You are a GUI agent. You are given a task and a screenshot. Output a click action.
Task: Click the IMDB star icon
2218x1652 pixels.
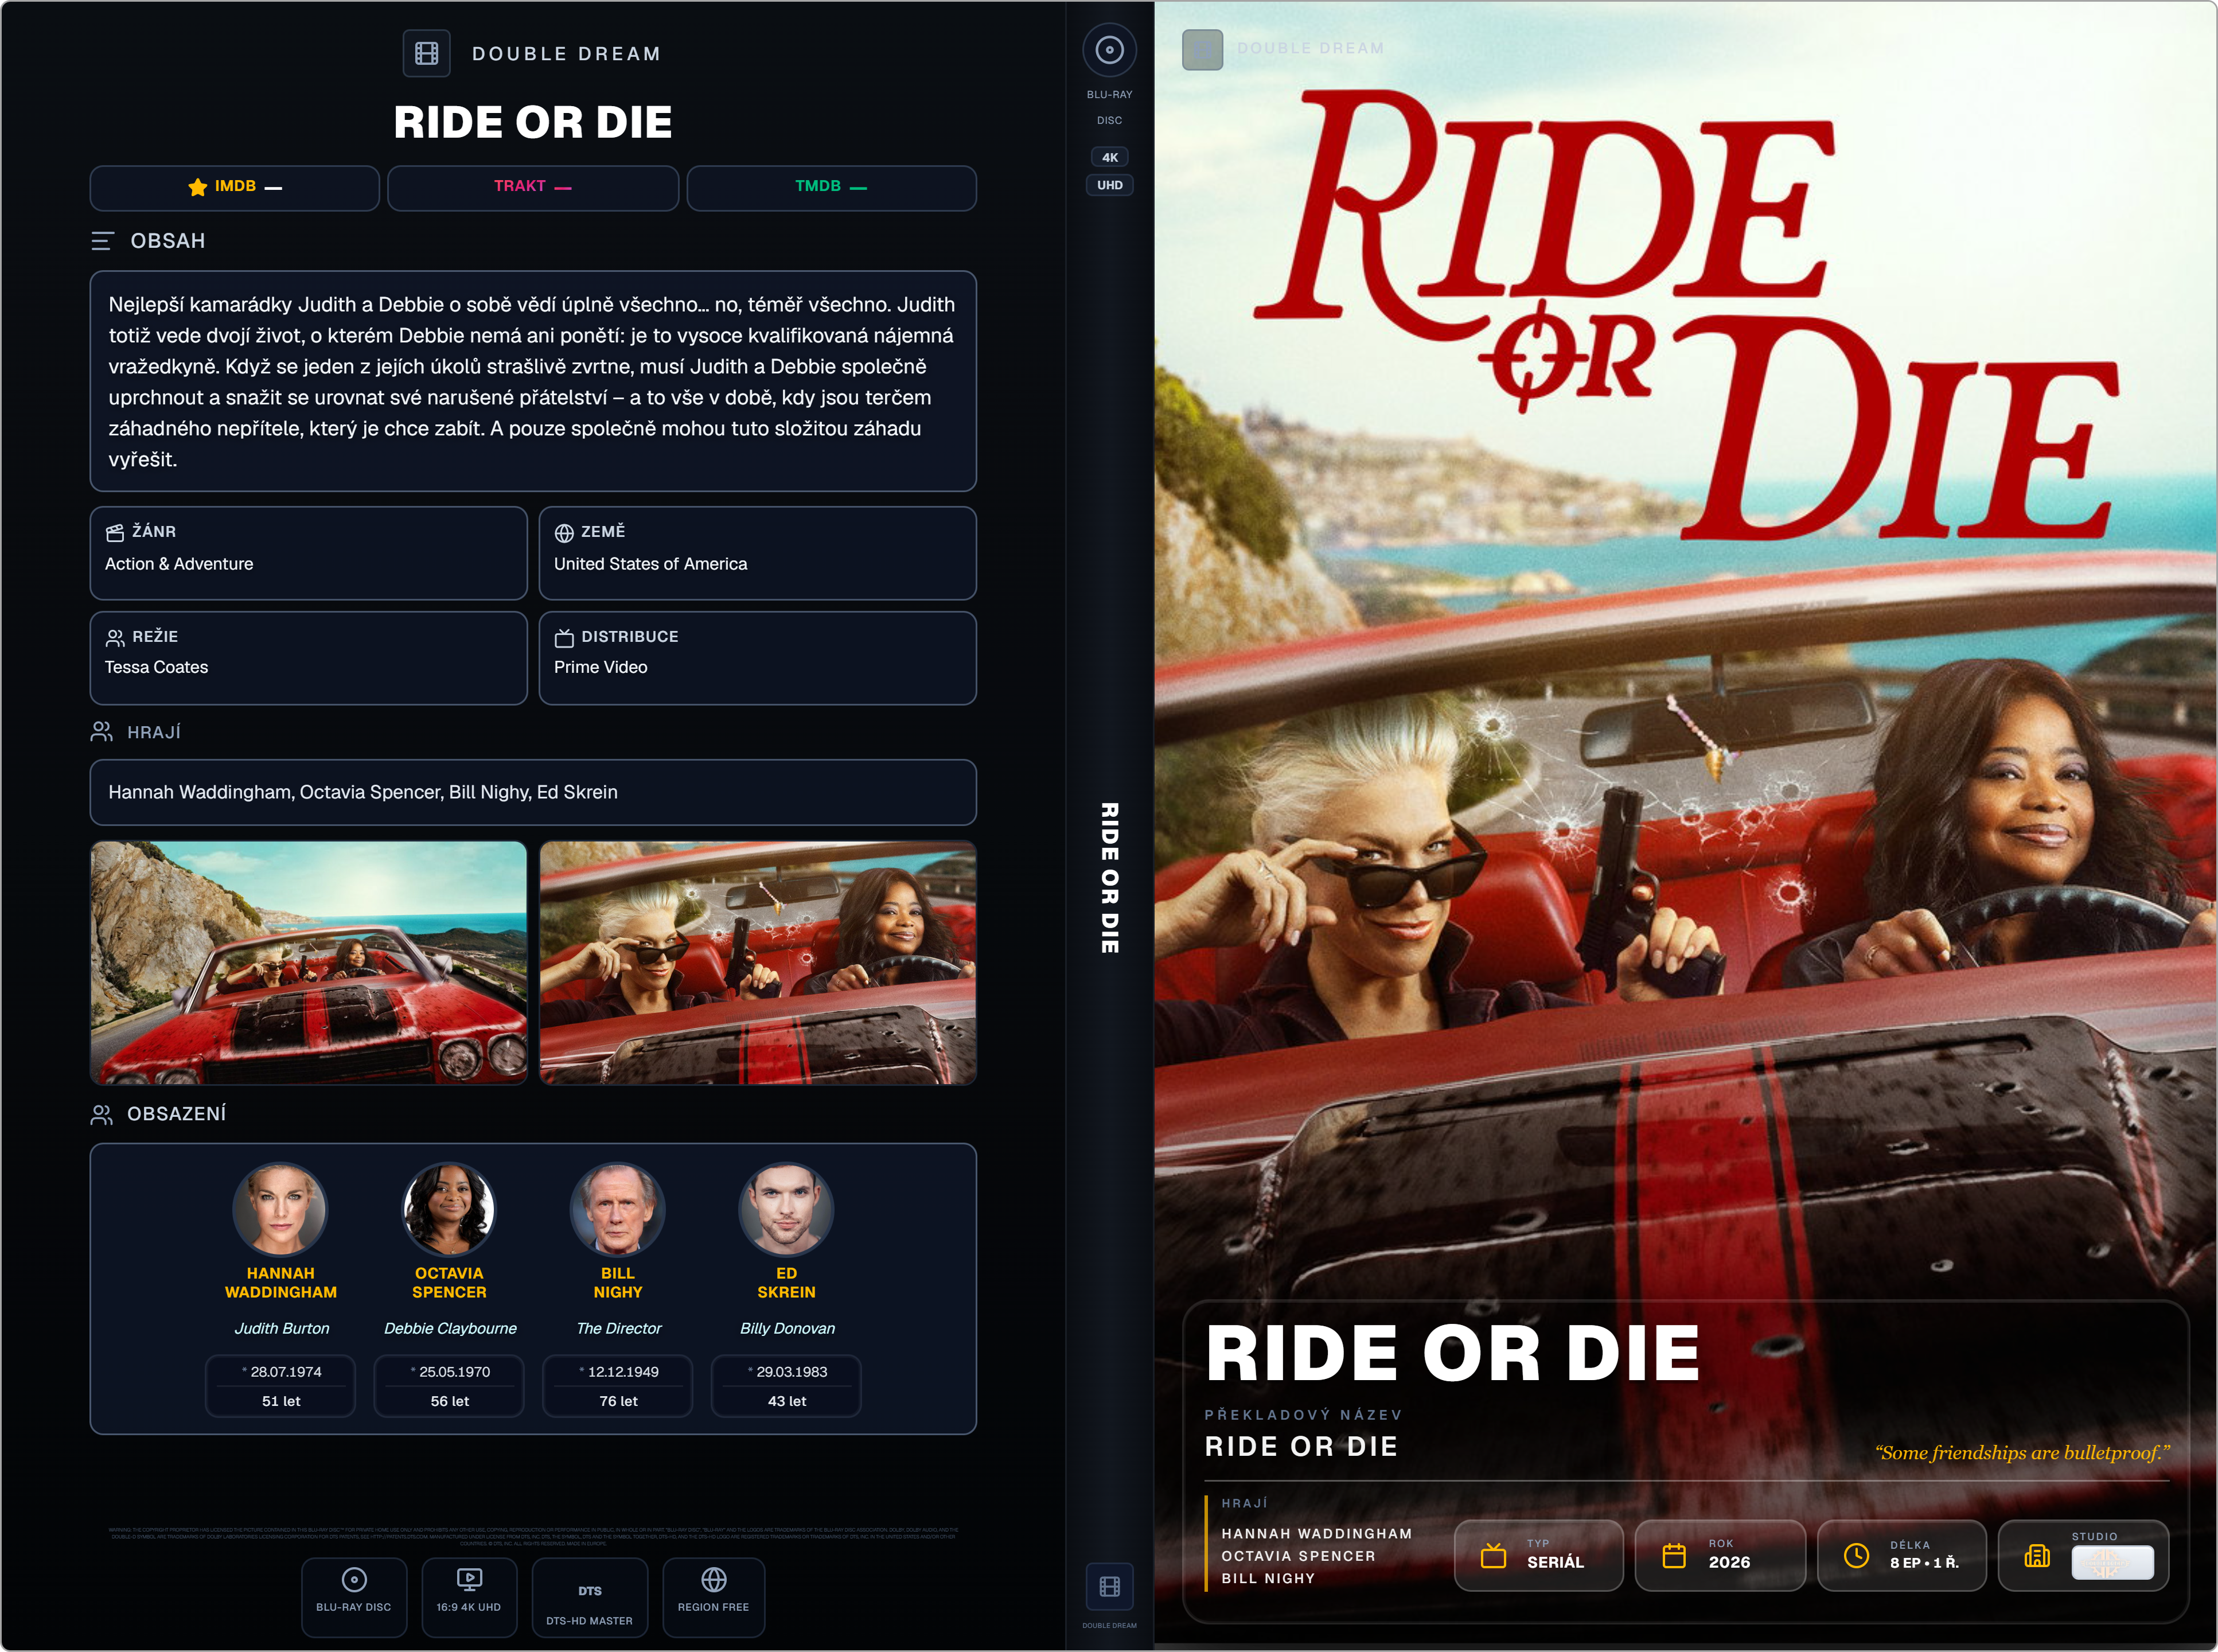pyautogui.click(x=197, y=187)
